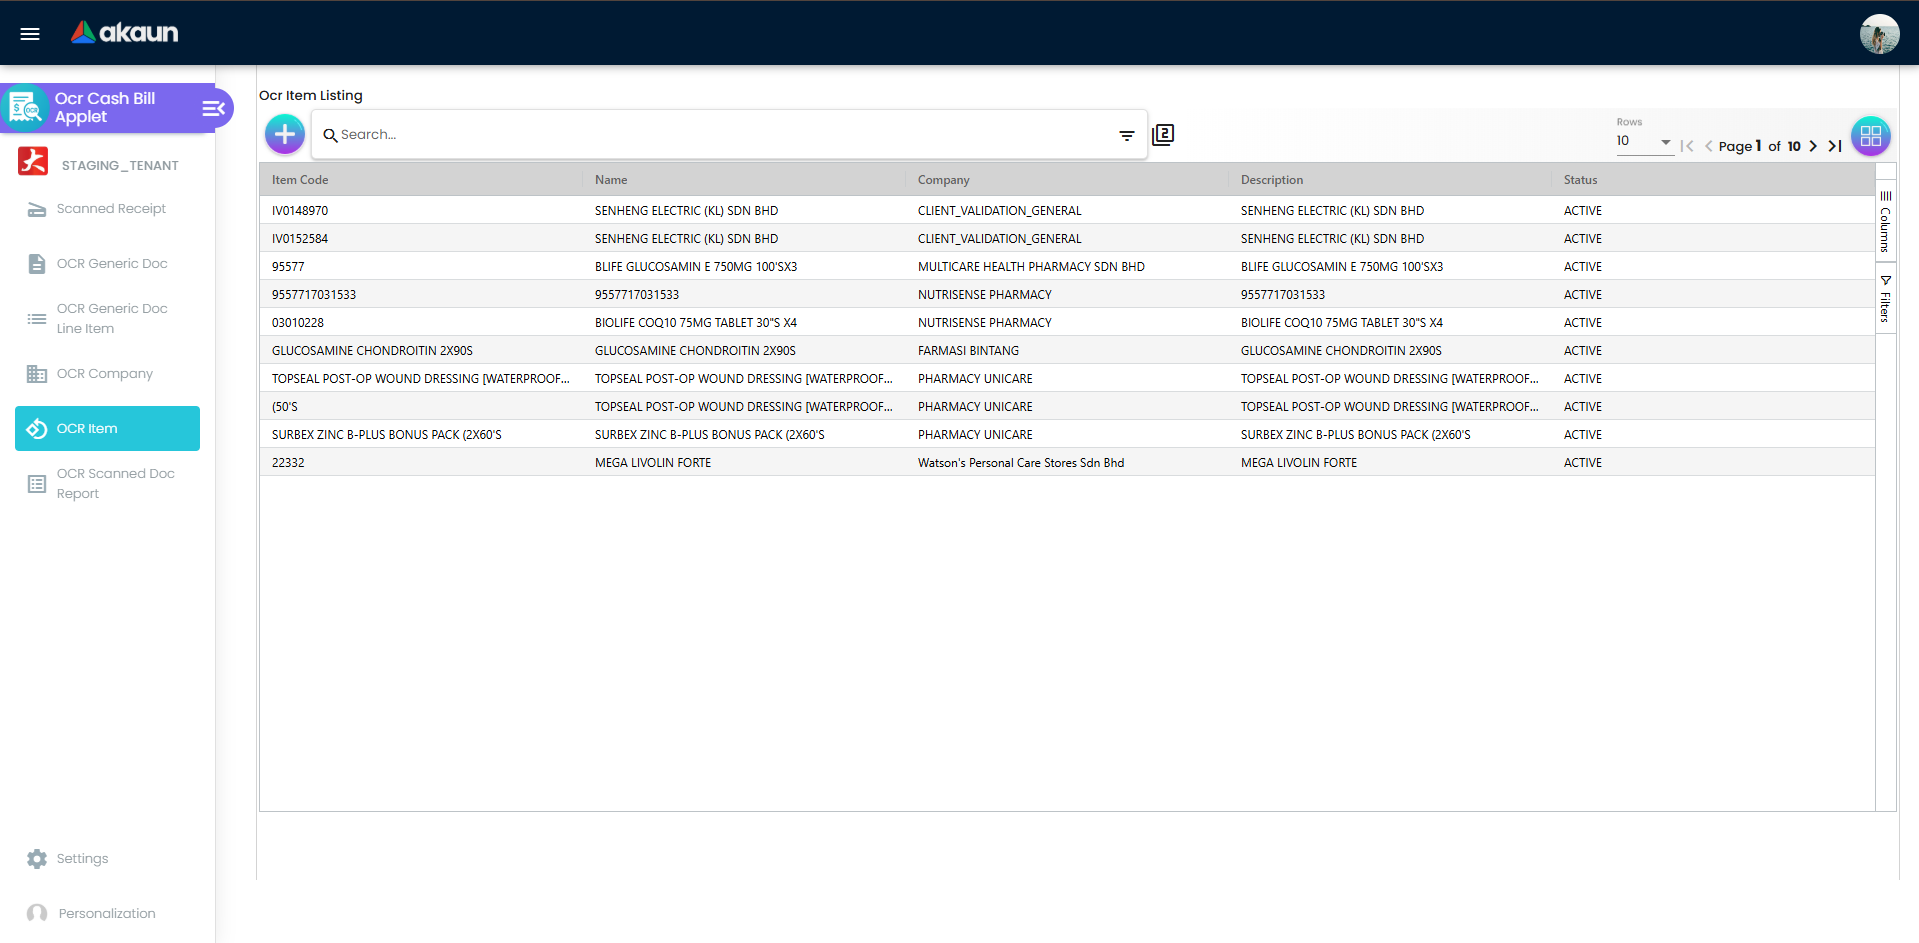
Task: Sort by Item Code column header
Action: coord(421,180)
